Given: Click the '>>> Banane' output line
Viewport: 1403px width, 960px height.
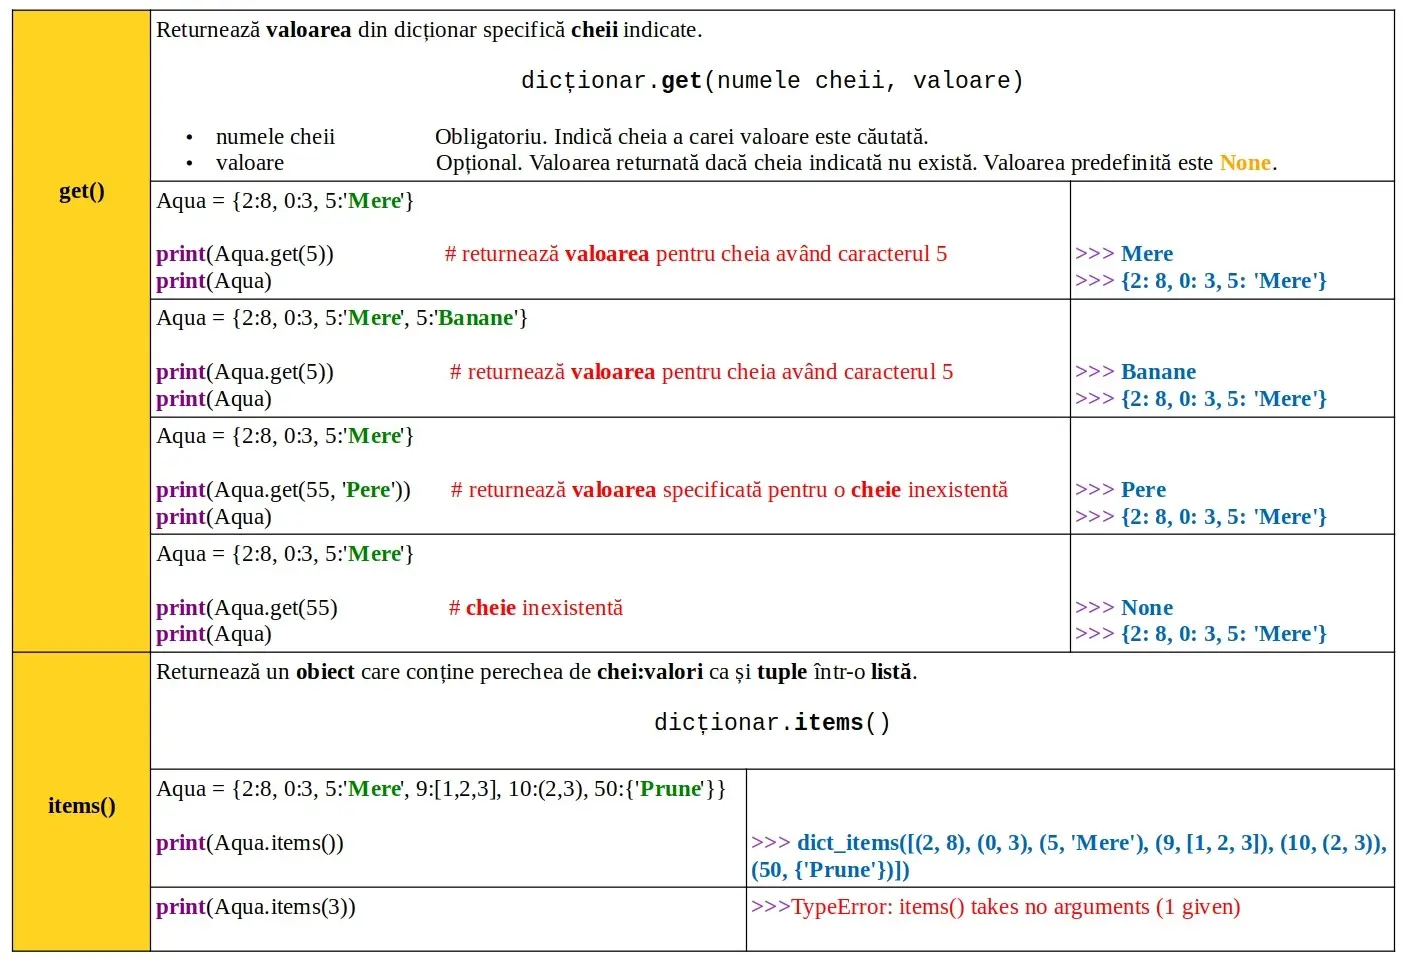Looking at the screenshot, I should tap(1135, 372).
